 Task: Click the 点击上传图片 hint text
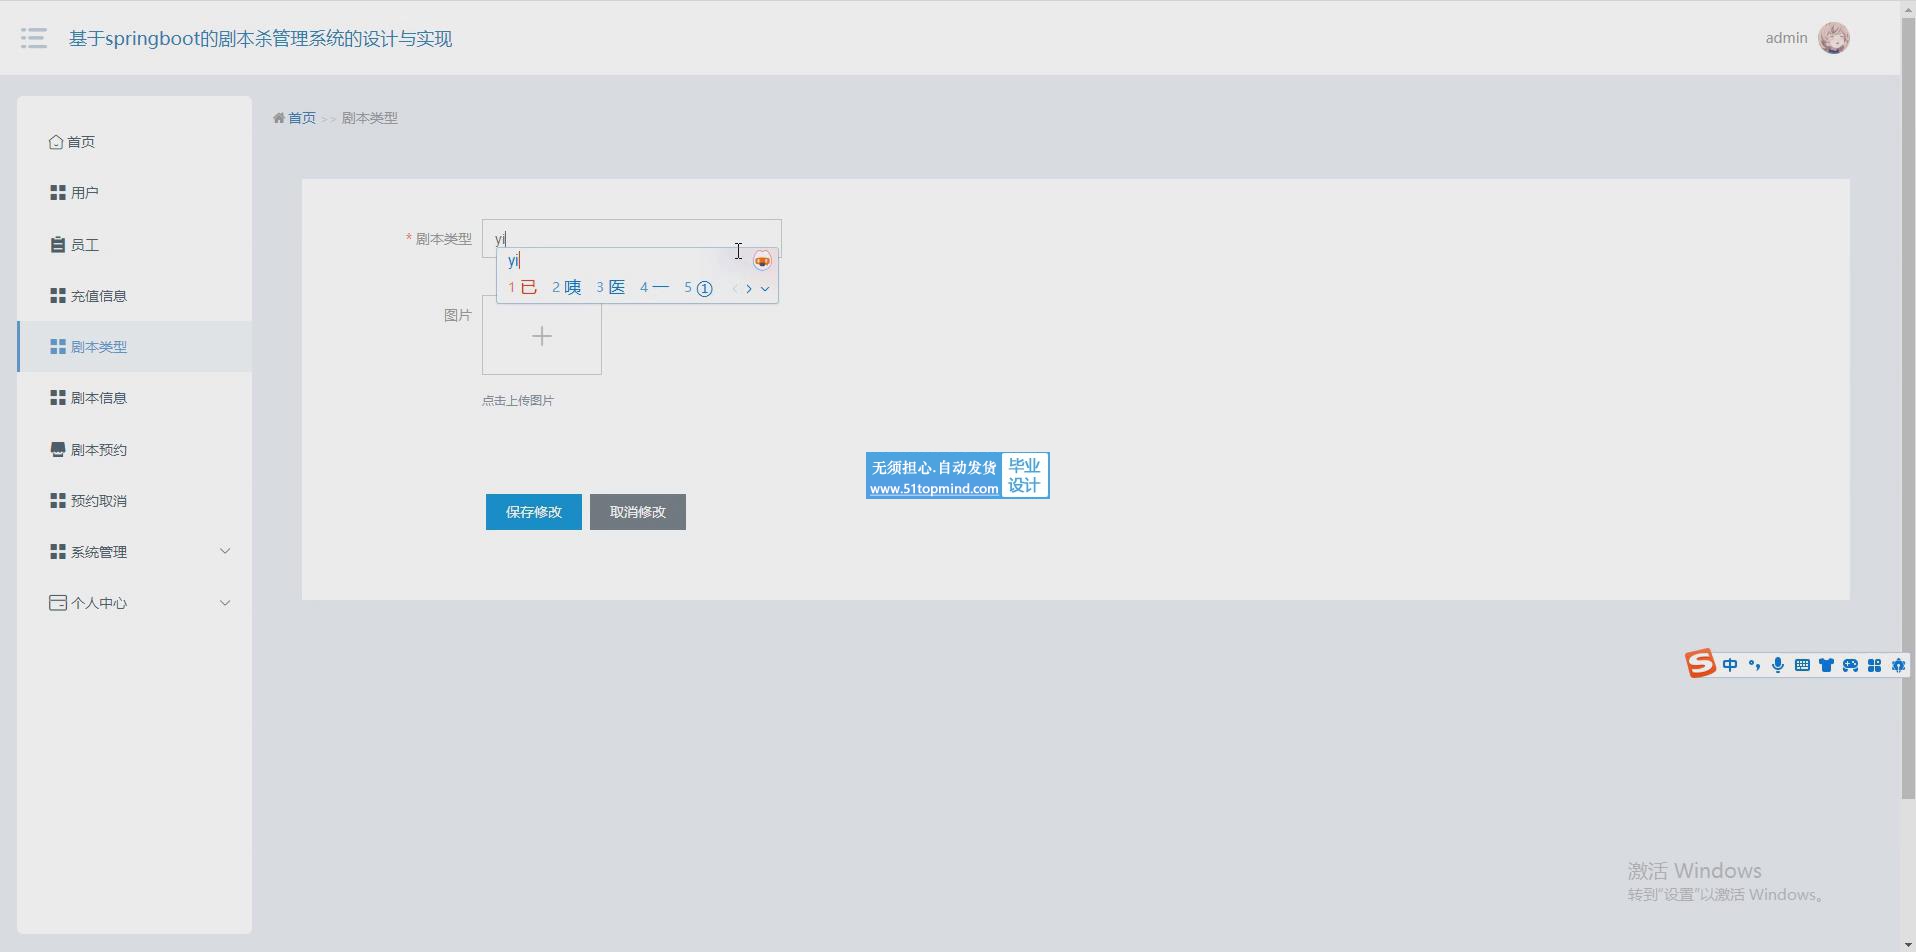pyautogui.click(x=518, y=401)
